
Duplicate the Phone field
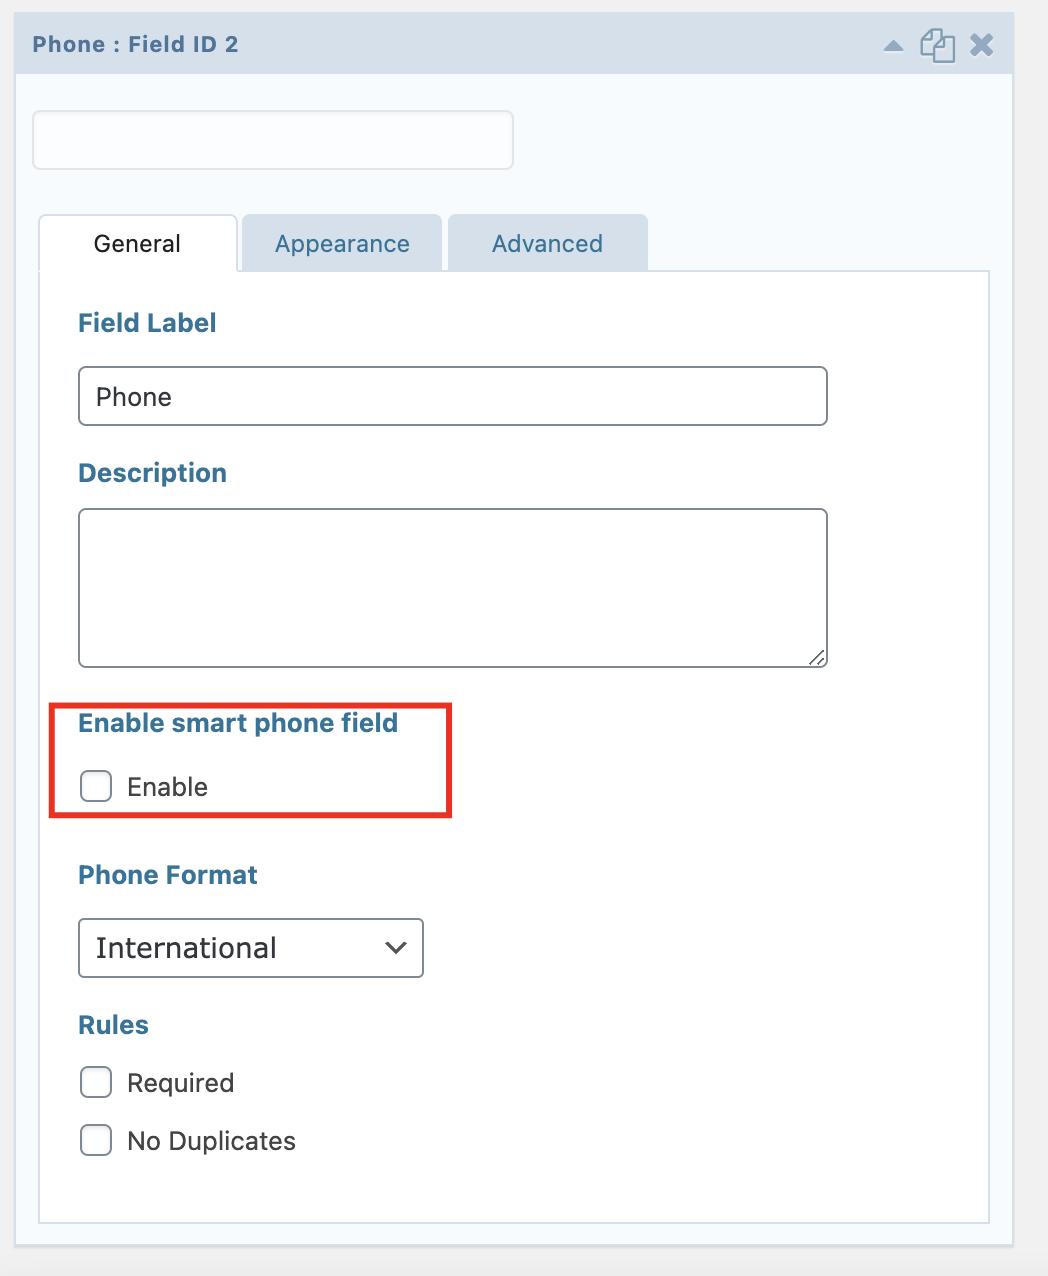pyautogui.click(x=937, y=45)
